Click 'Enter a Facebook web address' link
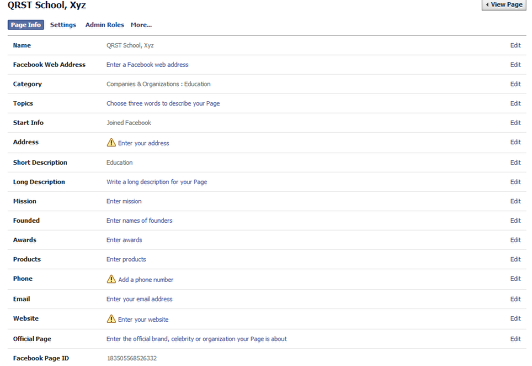The width and height of the screenshot is (532, 366). pyautogui.click(x=147, y=64)
